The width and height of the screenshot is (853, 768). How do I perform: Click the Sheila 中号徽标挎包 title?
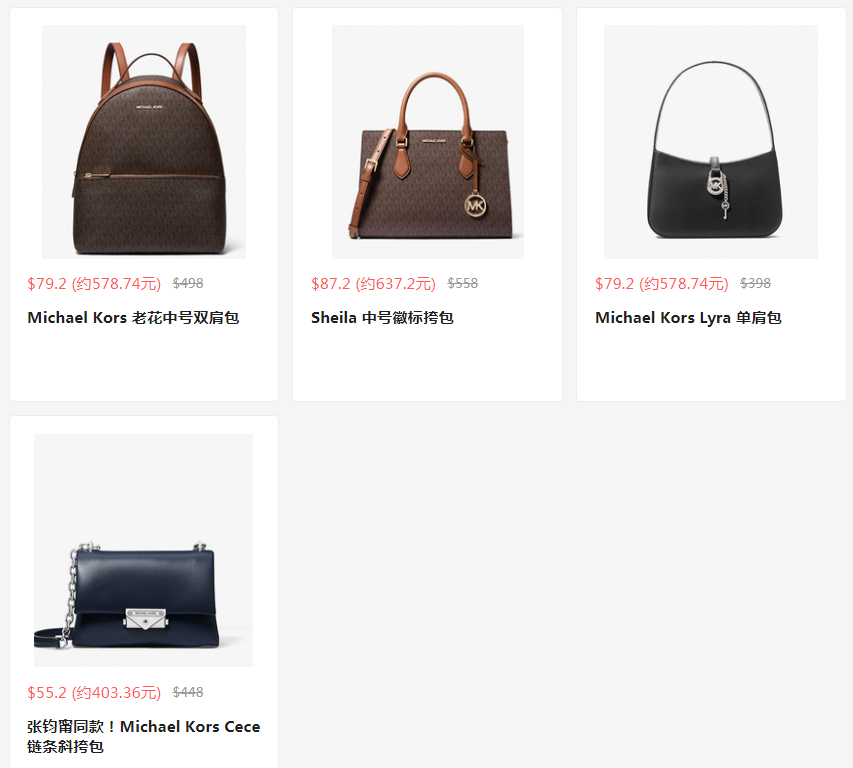(382, 318)
